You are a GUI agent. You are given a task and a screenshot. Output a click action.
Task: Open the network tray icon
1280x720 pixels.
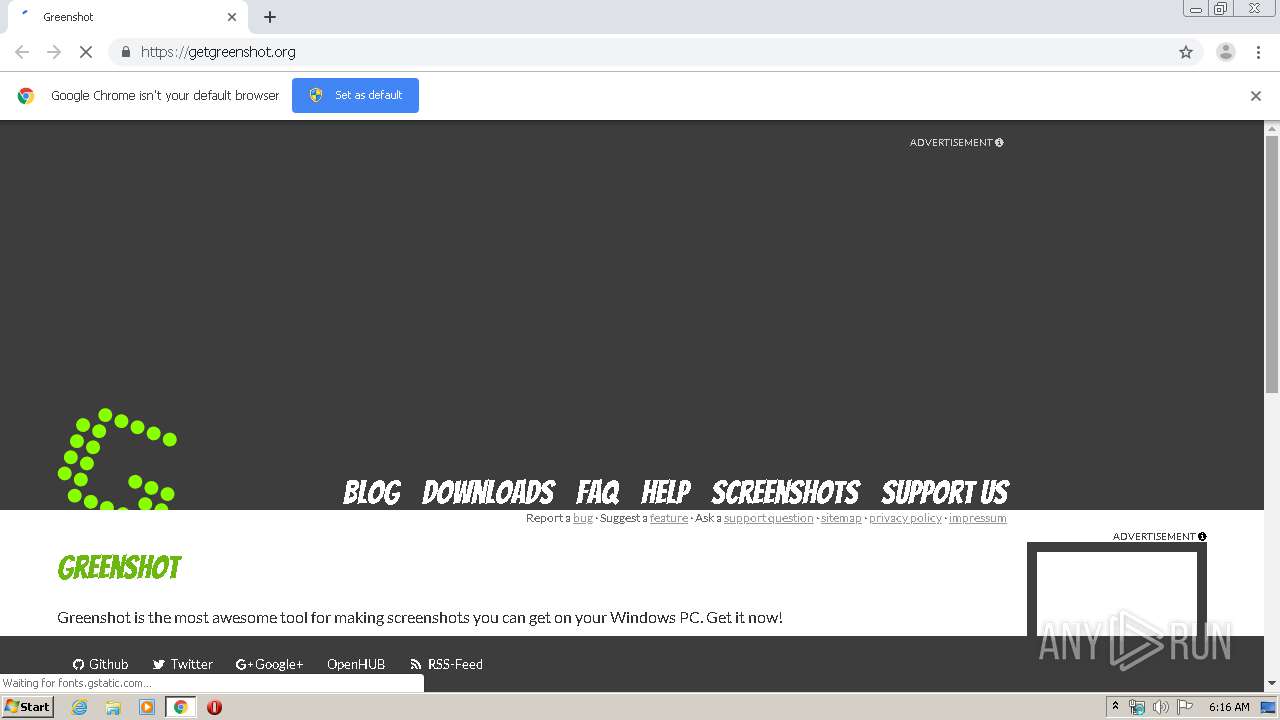[1137, 707]
